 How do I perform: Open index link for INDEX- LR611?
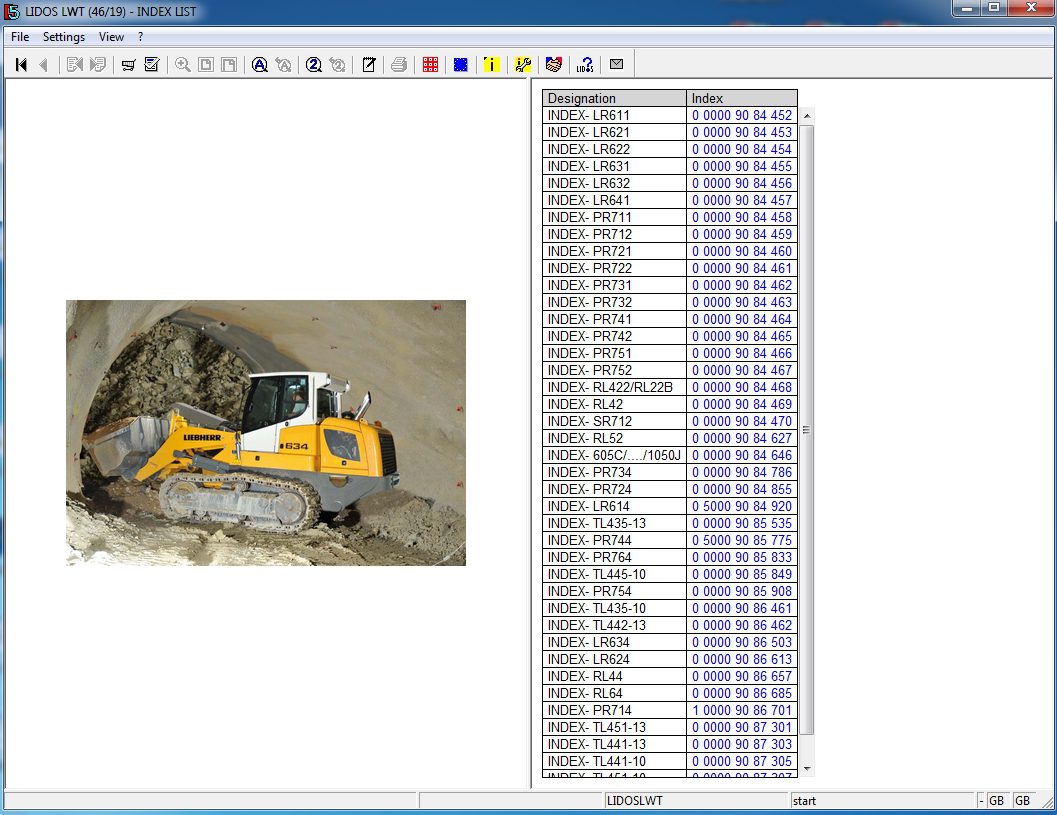pos(741,115)
